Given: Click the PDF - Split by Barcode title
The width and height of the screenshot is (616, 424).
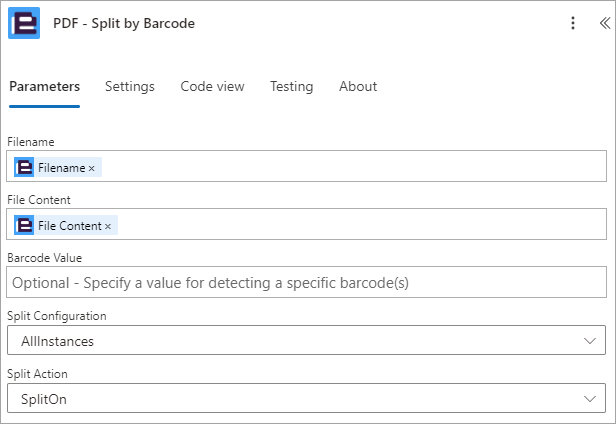Looking at the screenshot, I should [124, 23].
